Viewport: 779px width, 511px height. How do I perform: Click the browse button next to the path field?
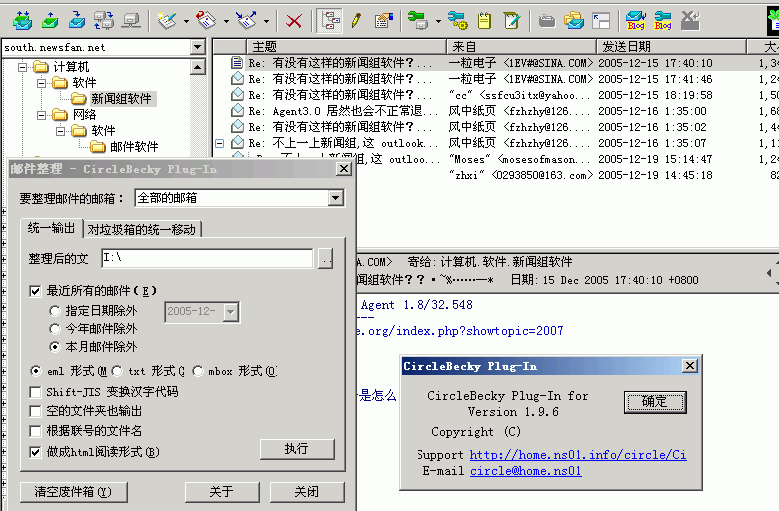pos(325,259)
